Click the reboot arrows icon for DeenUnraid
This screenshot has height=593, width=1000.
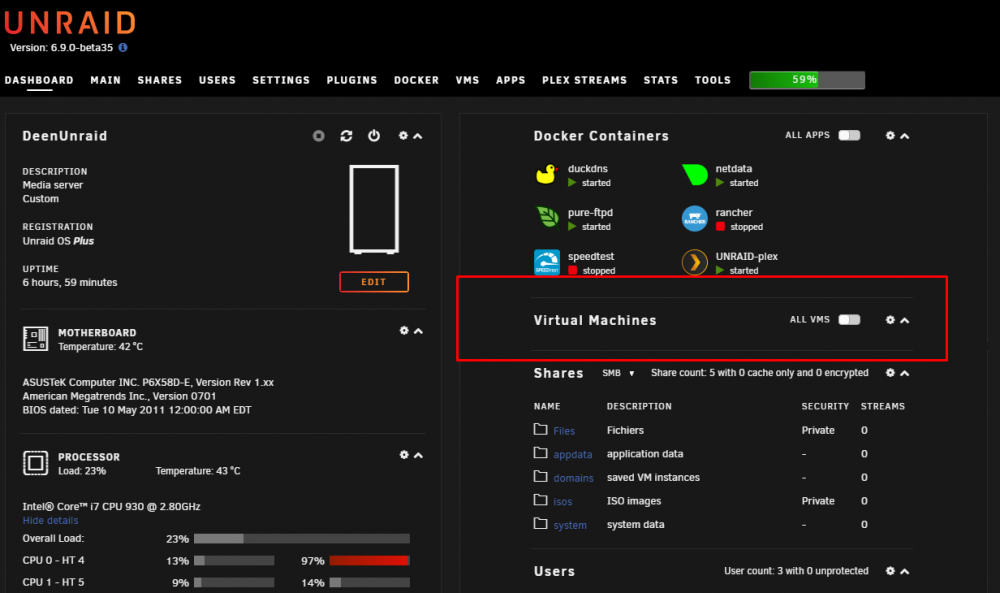pos(346,136)
